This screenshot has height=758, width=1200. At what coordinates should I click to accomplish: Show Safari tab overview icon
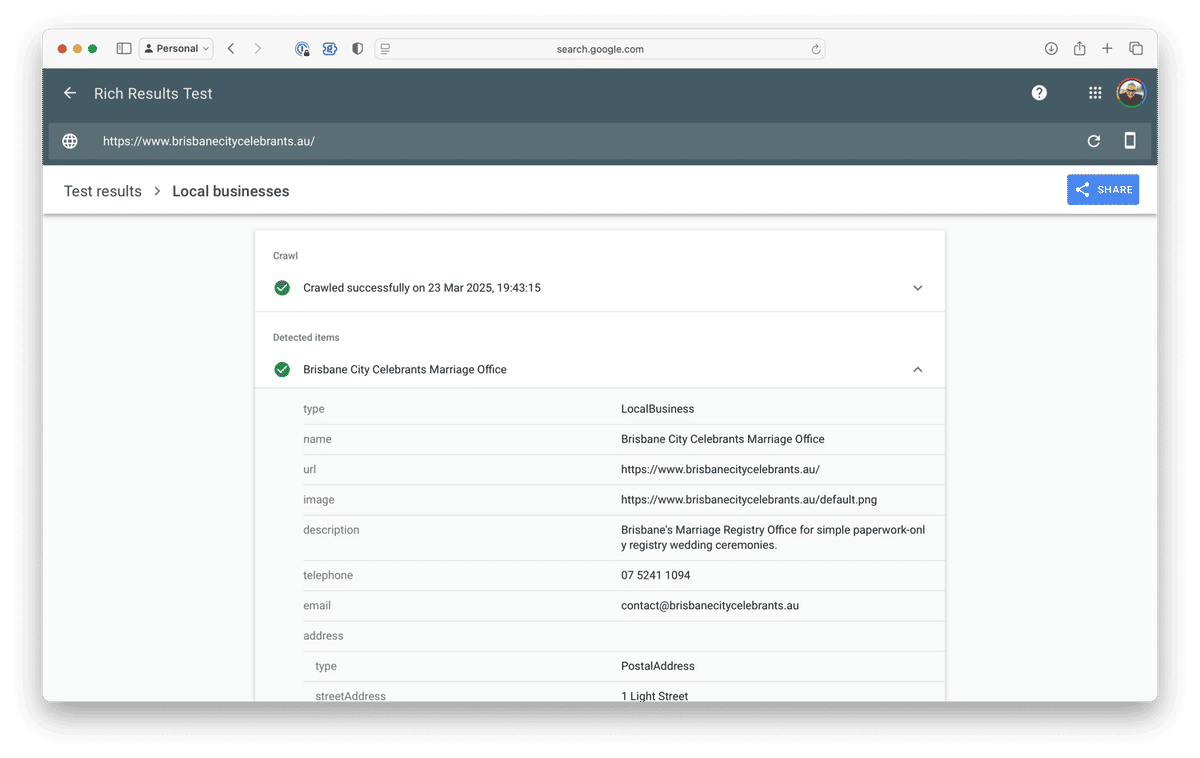click(1136, 48)
